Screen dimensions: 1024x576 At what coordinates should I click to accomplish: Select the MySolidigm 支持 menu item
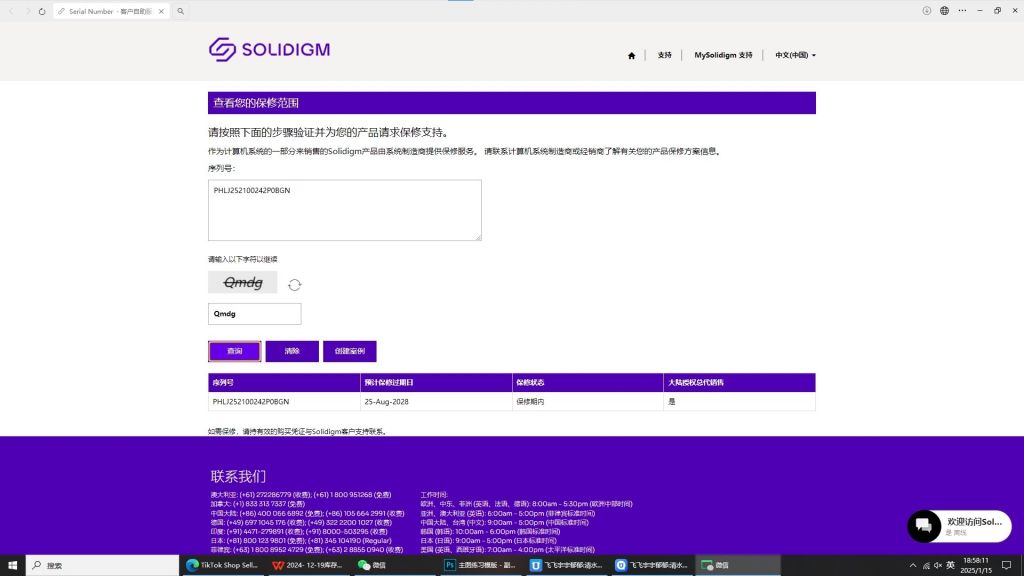(x=722, y=55)
